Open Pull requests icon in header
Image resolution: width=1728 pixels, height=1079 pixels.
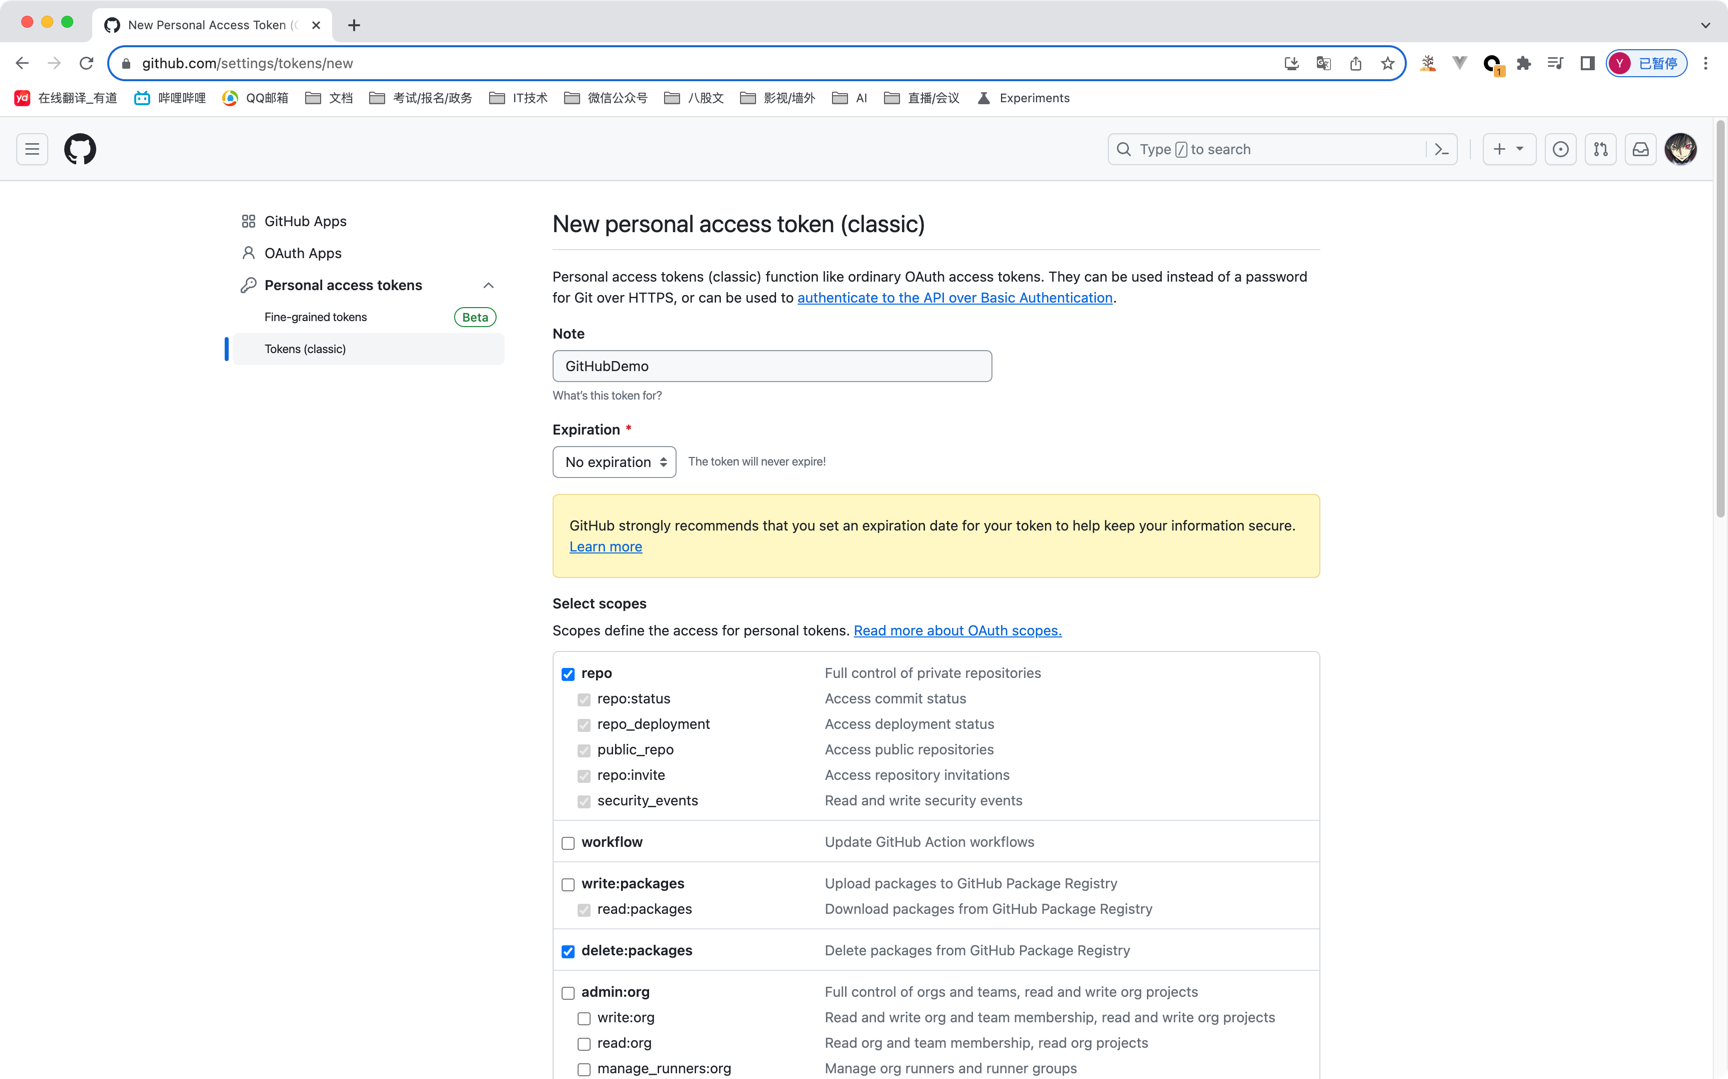(x=1600, y=149)
